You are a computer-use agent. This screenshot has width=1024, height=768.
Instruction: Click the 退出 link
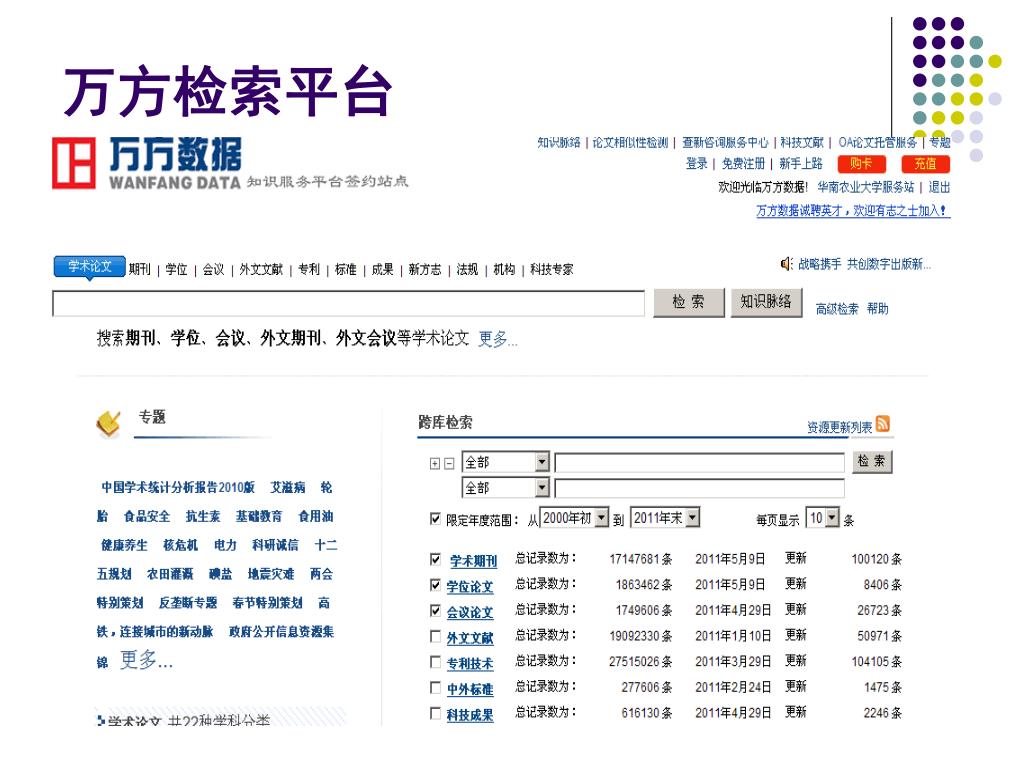[x=939, y=187]
